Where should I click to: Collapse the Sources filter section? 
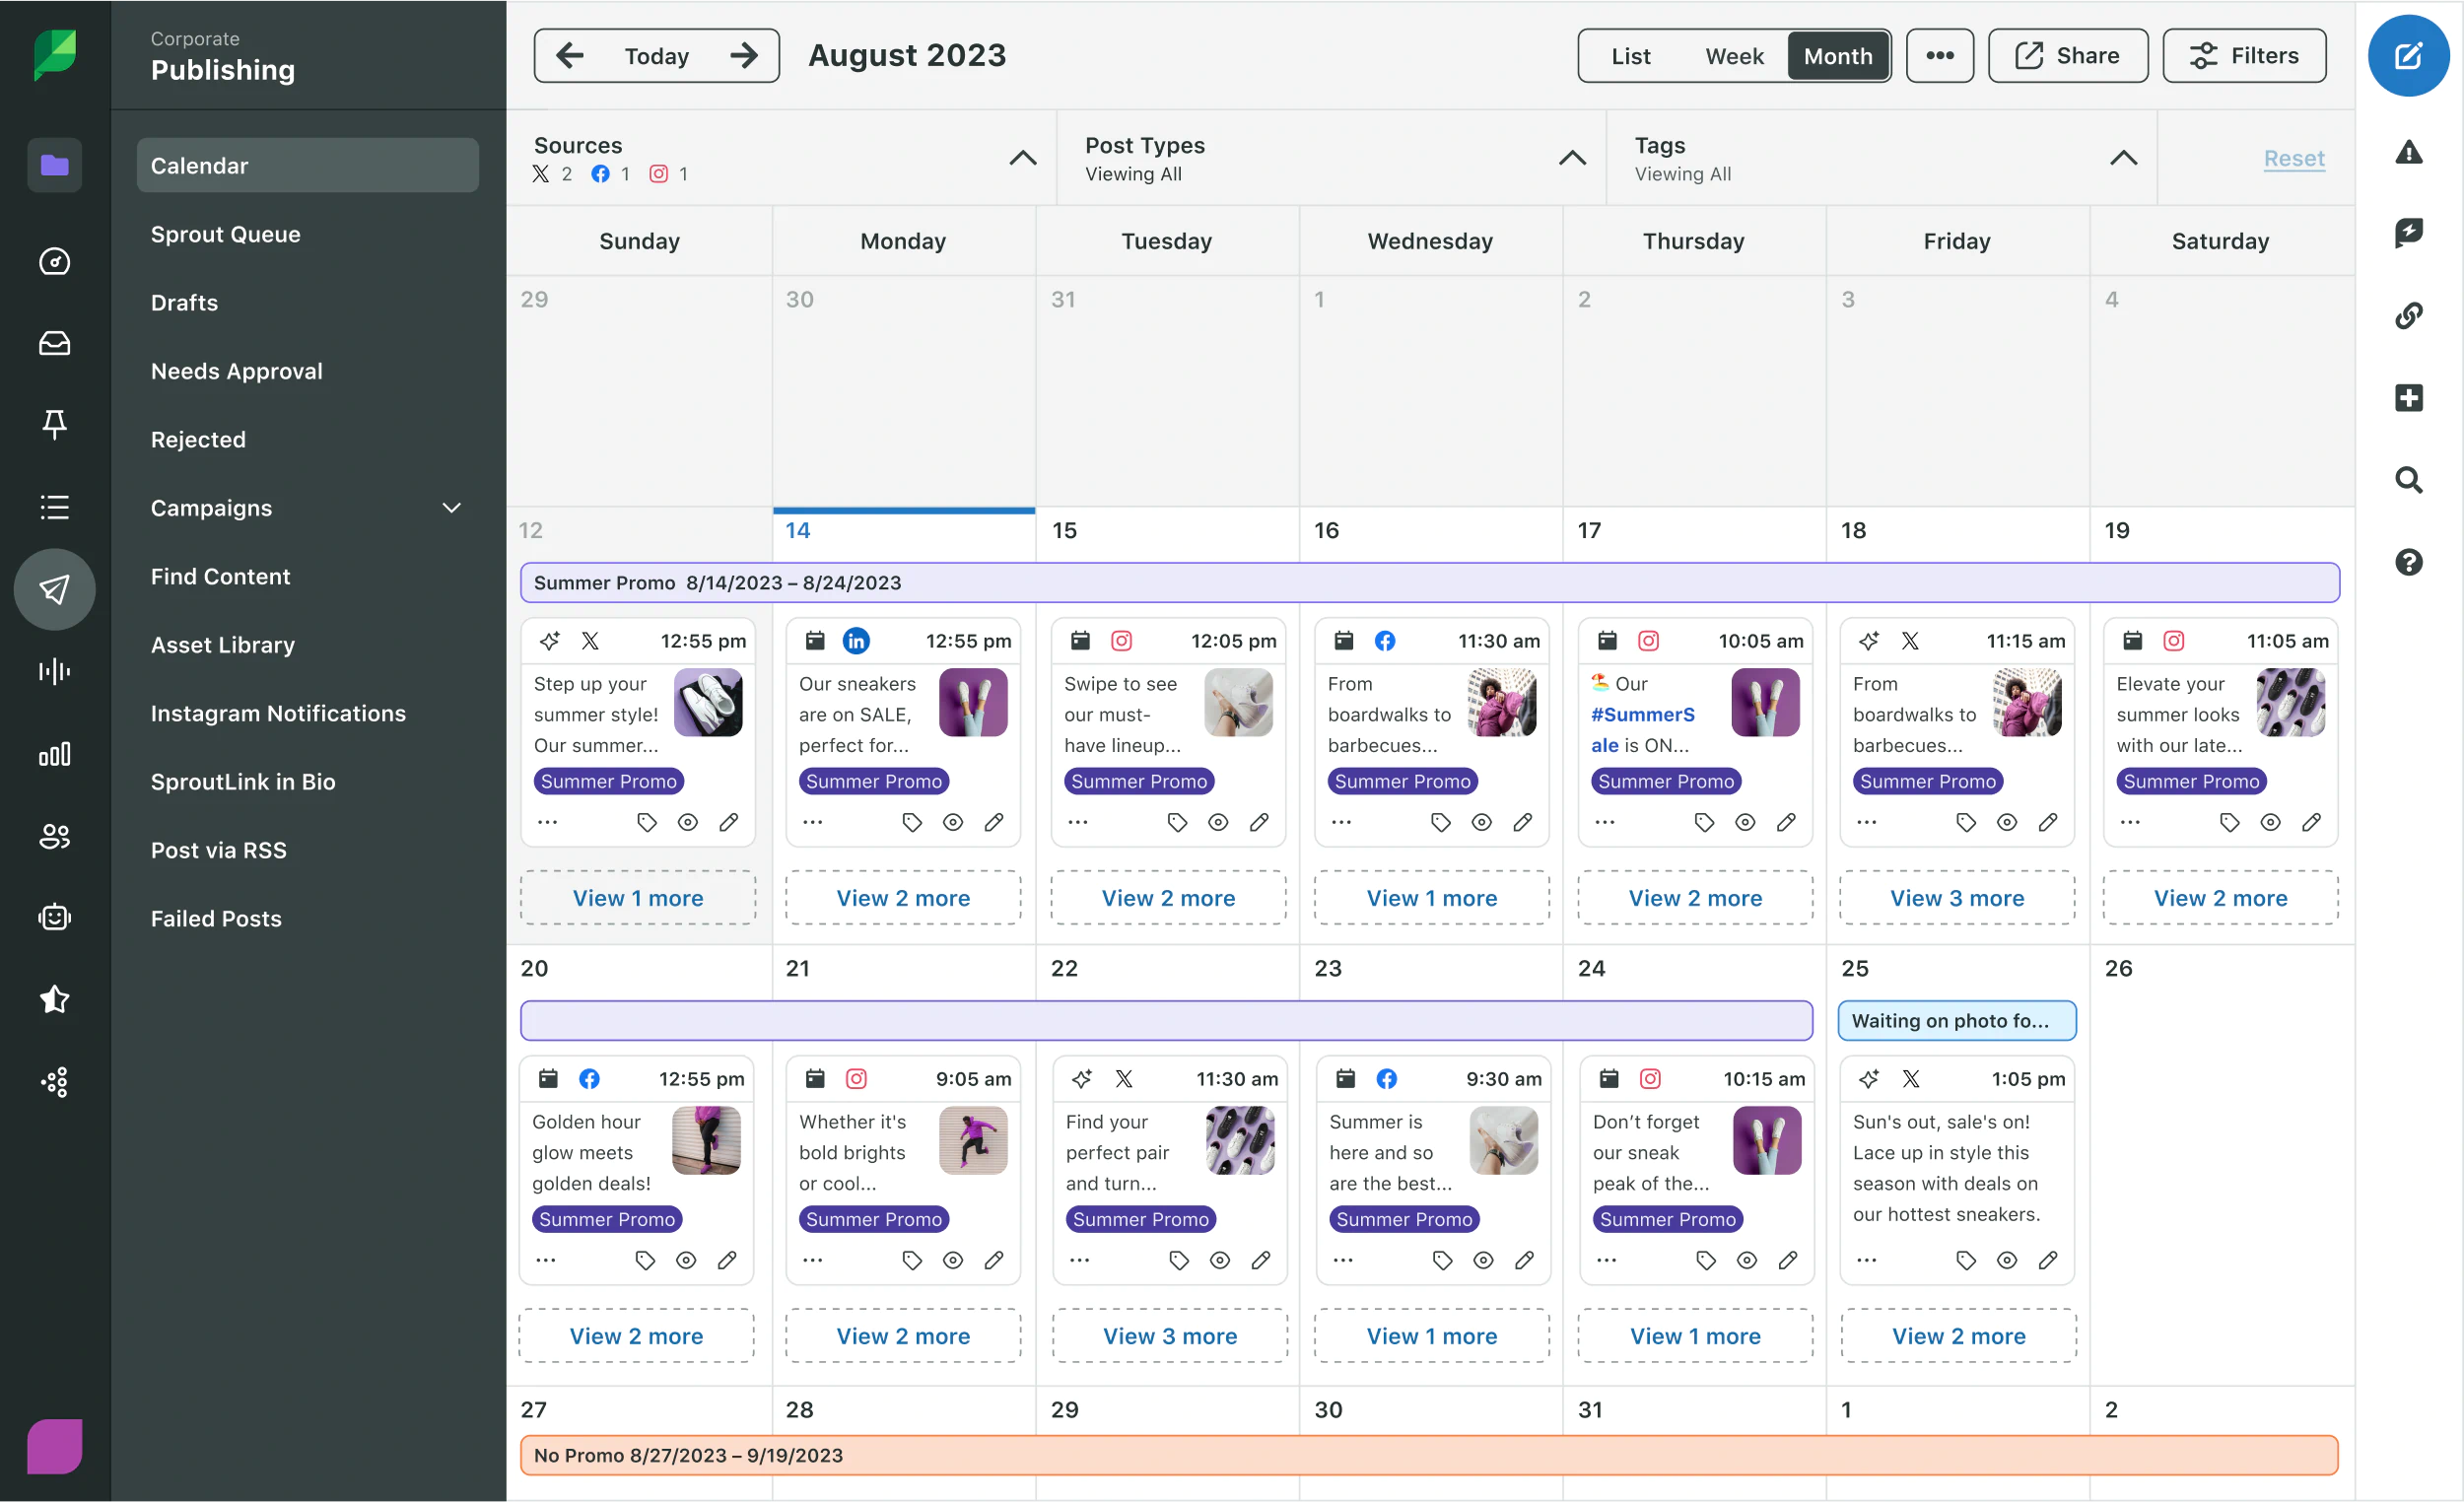(1021, 157)
